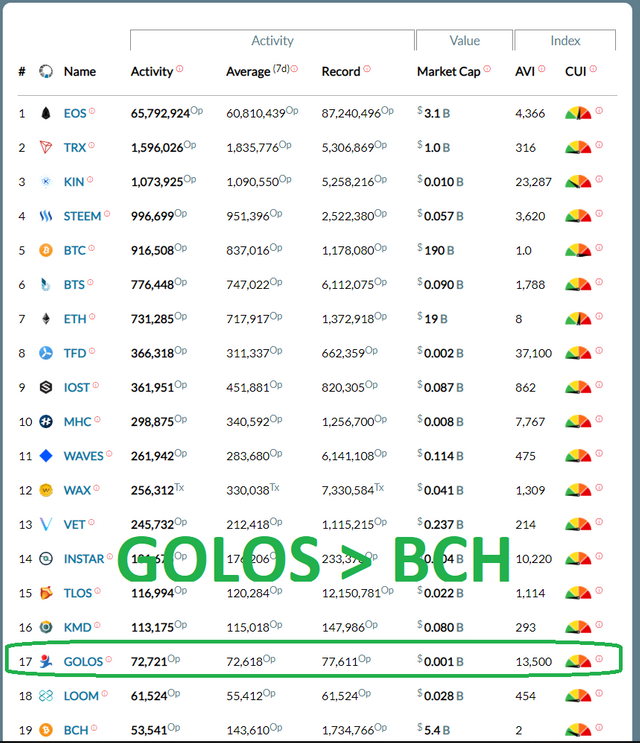Open the VET link
640x743 pixels.
coord(75,525)
